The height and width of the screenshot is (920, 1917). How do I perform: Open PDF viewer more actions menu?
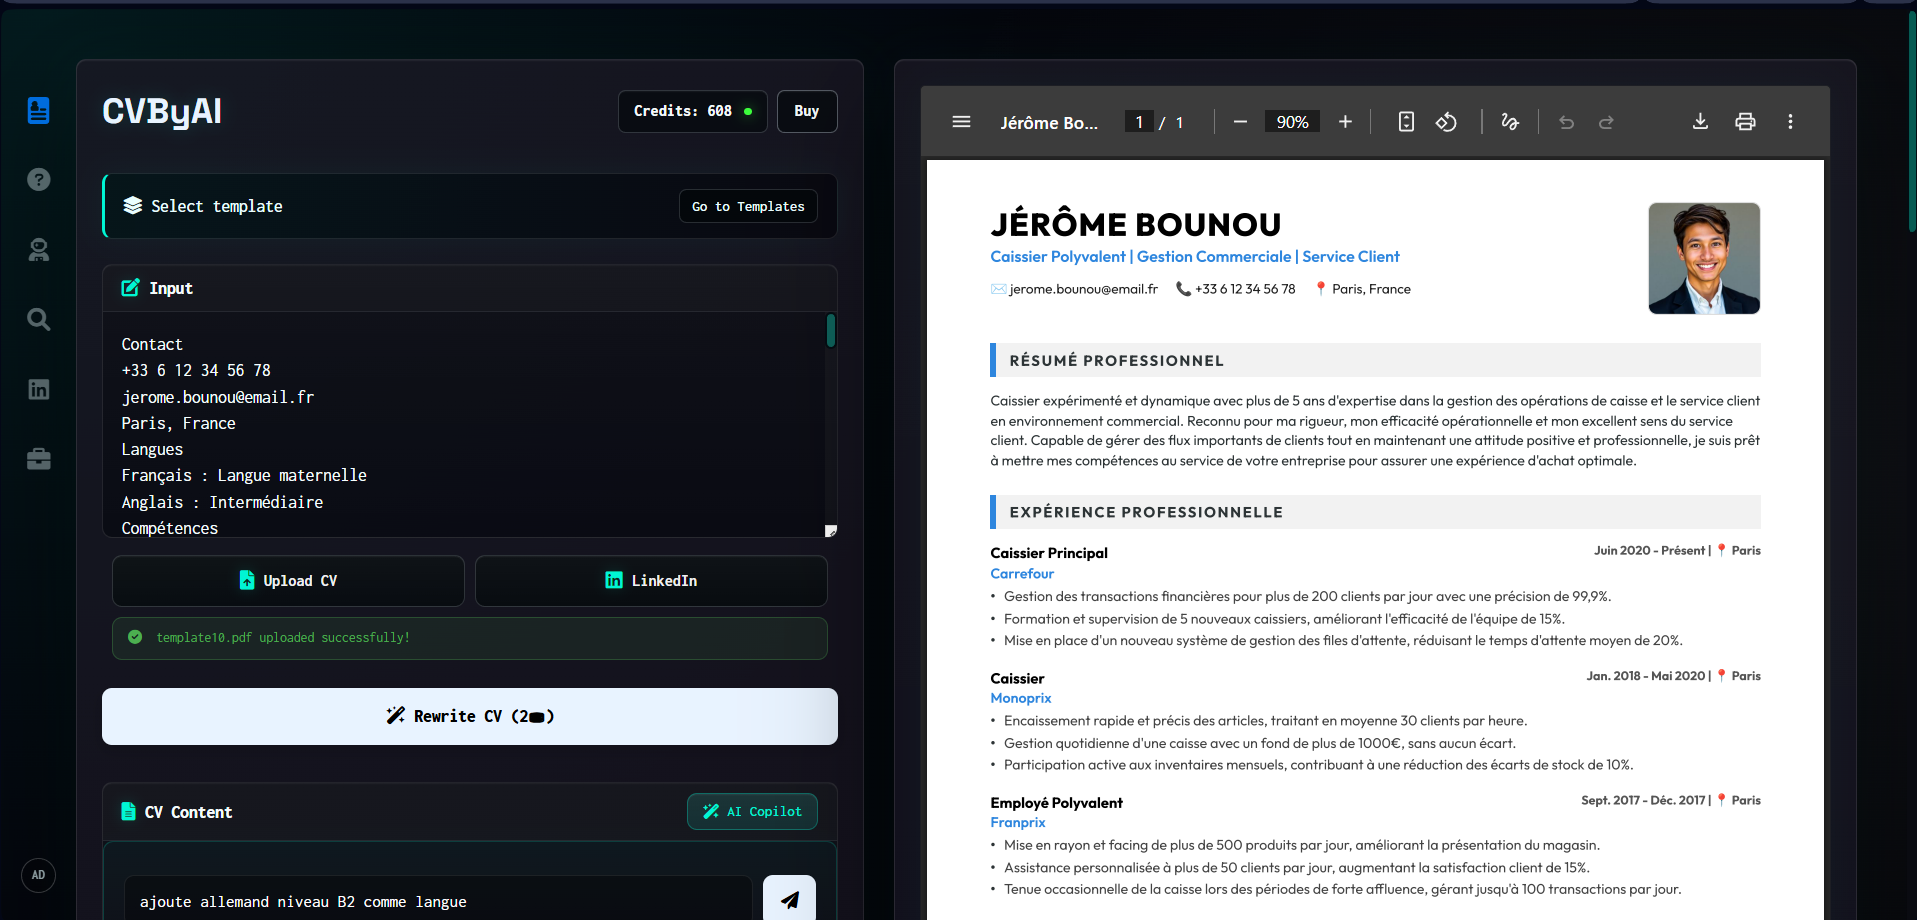tap(1790, 122)
